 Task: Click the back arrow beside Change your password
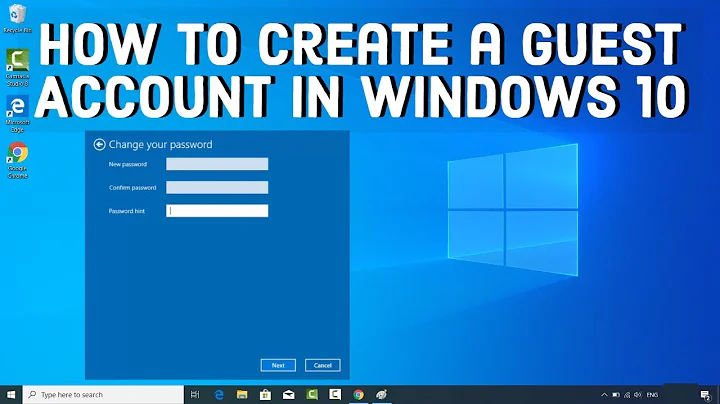[99, 145]
